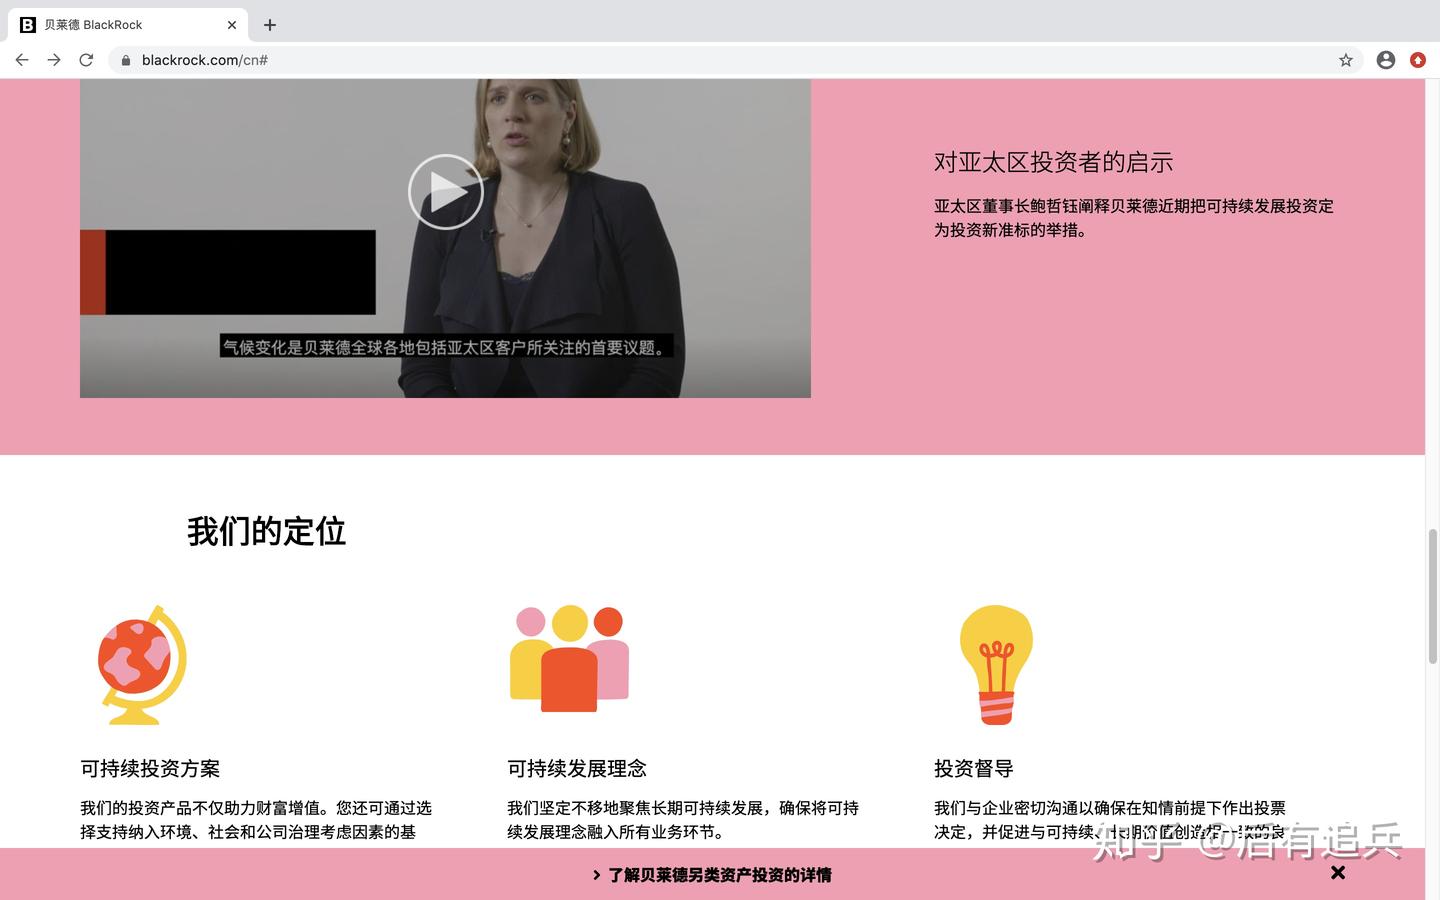Click the site security padlock icon
The height and width of the screenshot is (900, 1440).
[124, 60]
